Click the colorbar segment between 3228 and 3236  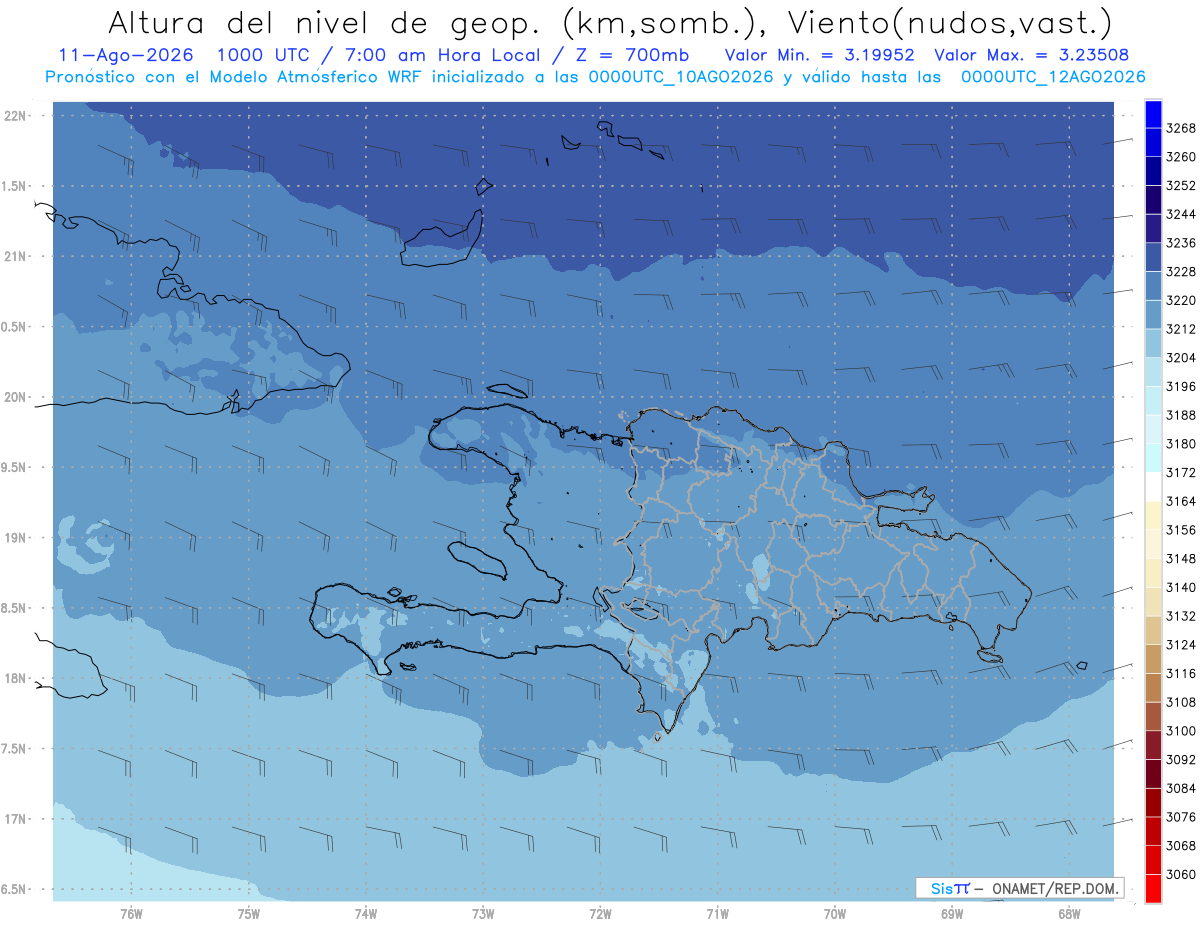(x=1152, y=257)
